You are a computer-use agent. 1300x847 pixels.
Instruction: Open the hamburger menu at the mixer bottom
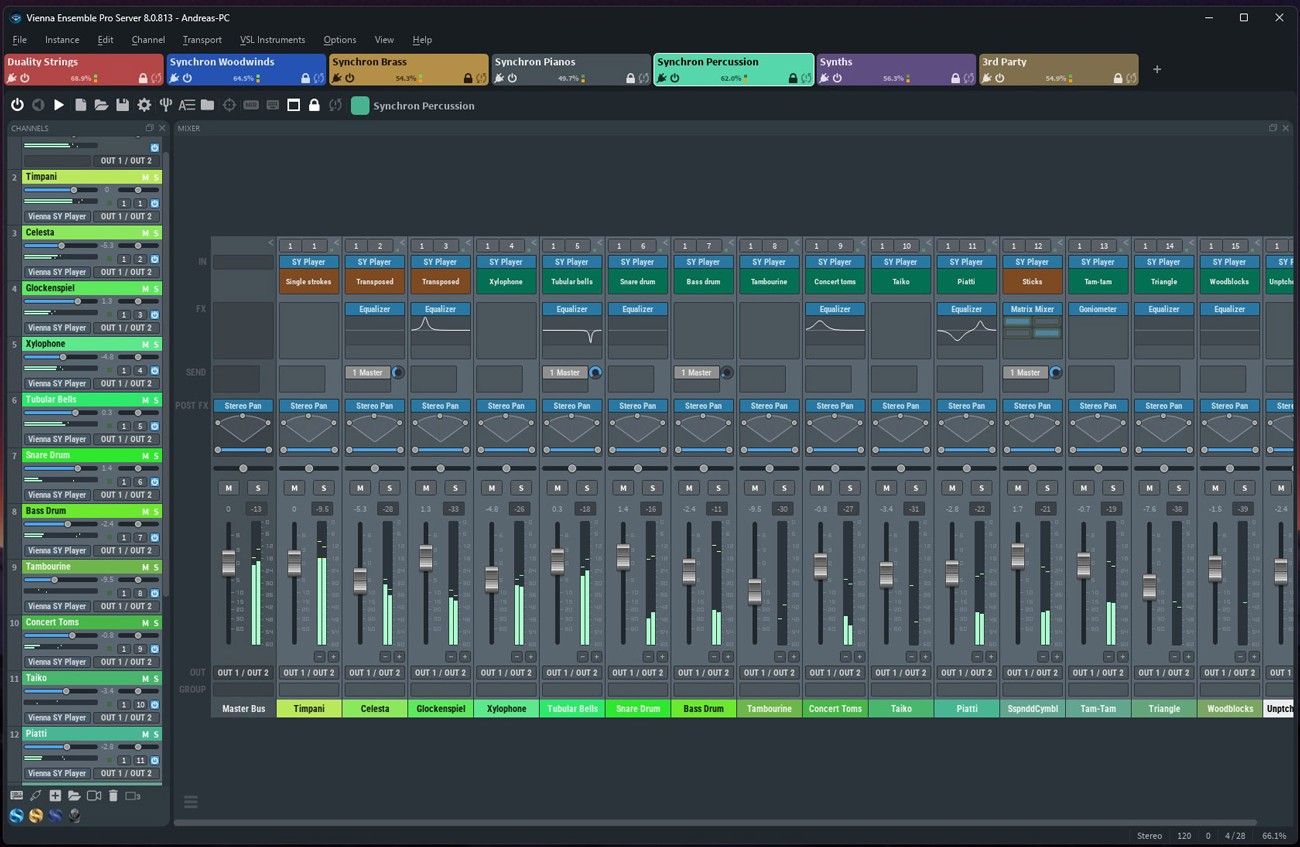coord(191,802)
